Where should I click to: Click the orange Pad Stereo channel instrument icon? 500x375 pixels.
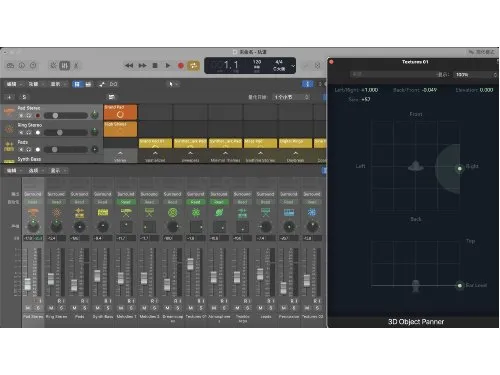click(x=33, y=212)
